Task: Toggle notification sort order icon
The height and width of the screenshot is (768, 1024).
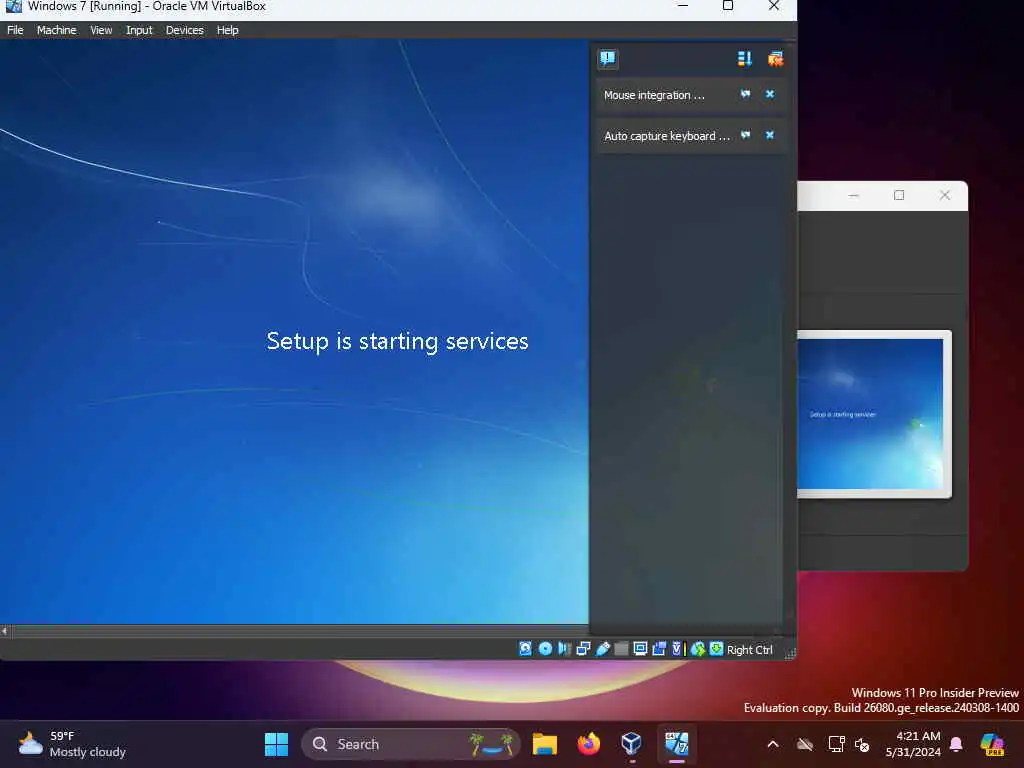Action: (x=744, y=59)
